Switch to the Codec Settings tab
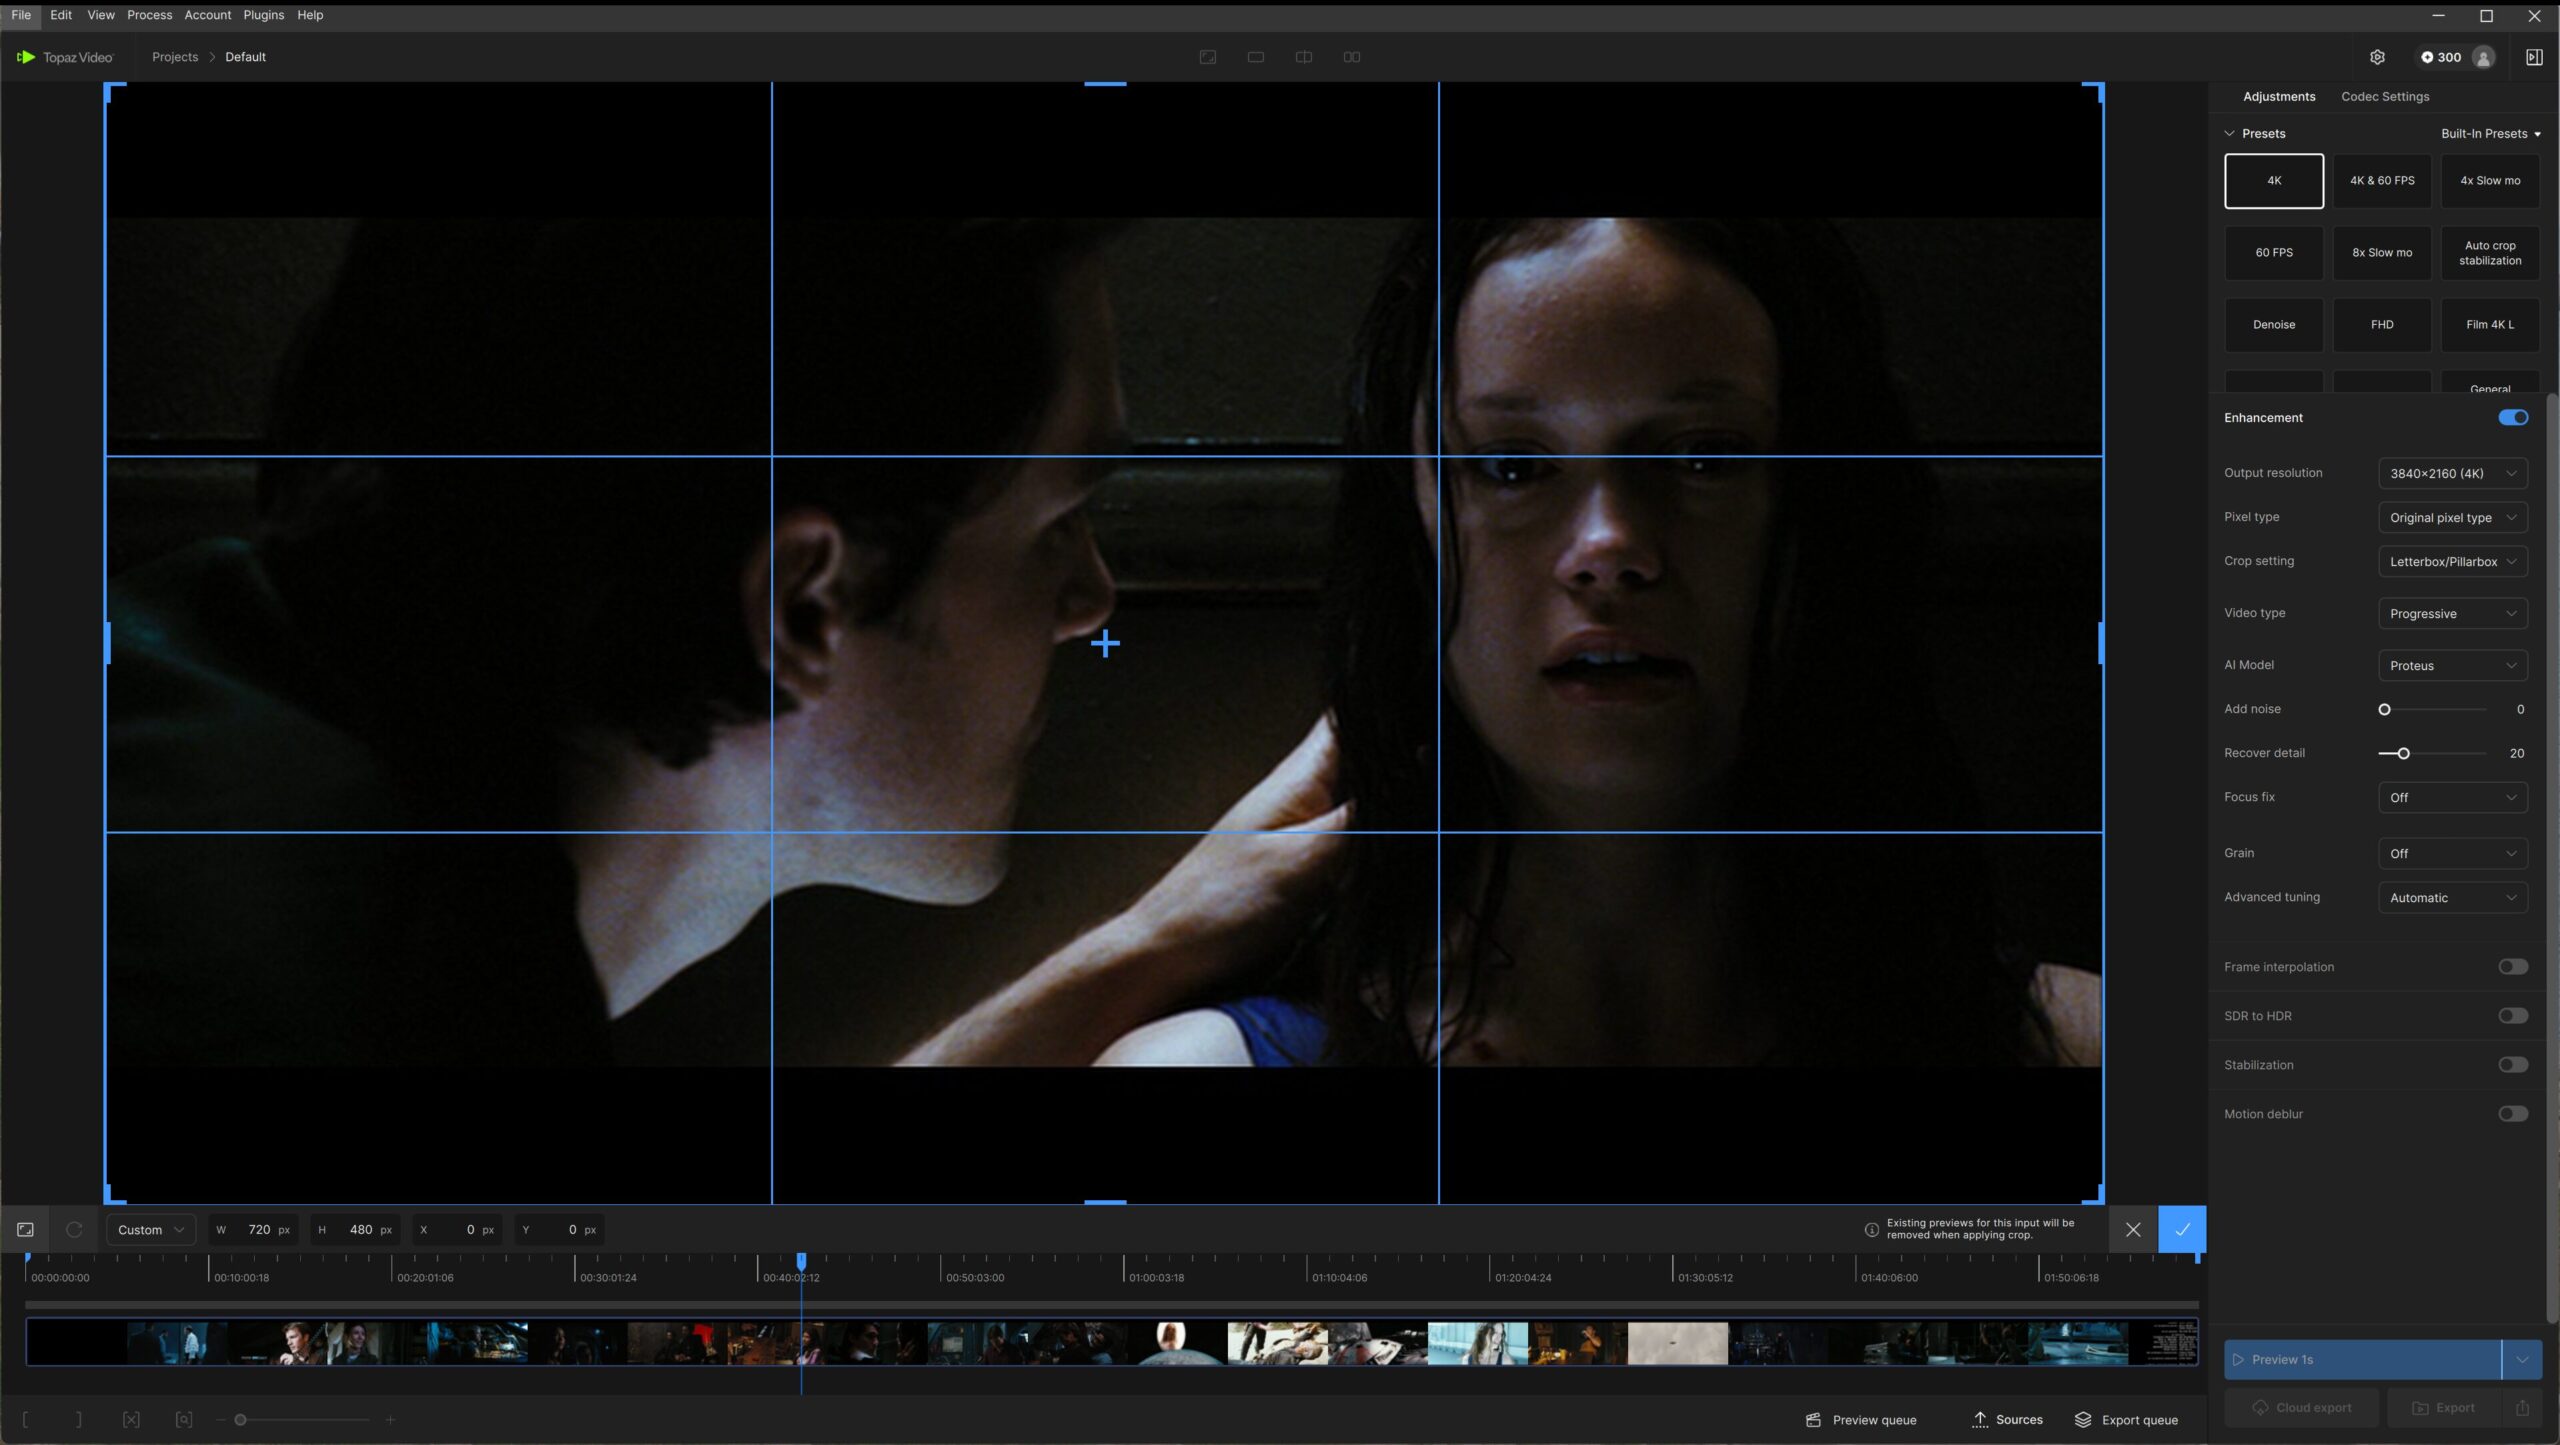Image resolution: width=2560 pixels, height=1445 pixels. tap(2384, 97)
